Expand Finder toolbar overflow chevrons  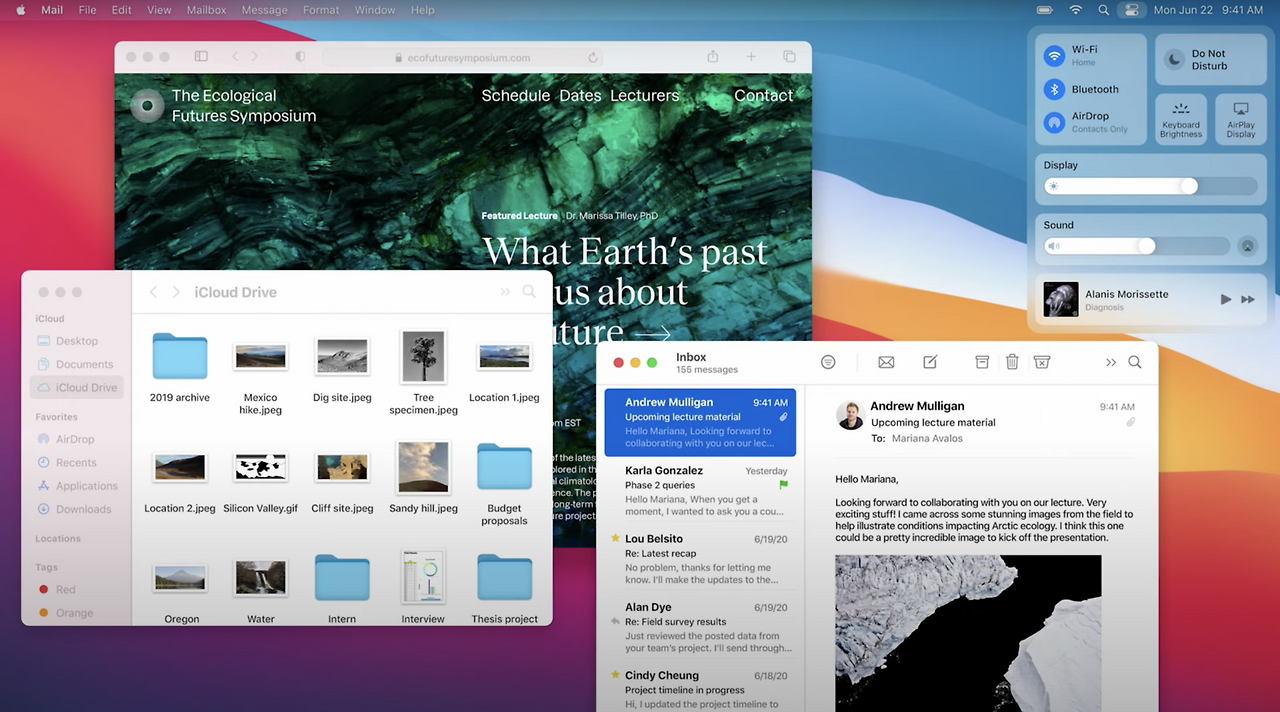505,292
